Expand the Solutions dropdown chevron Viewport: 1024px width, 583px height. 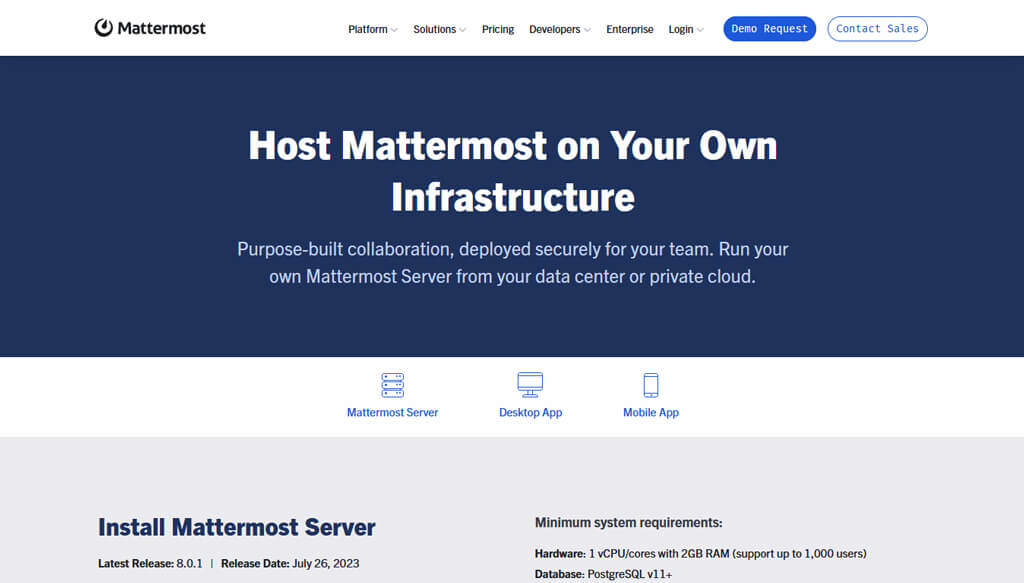click(463, 30)
